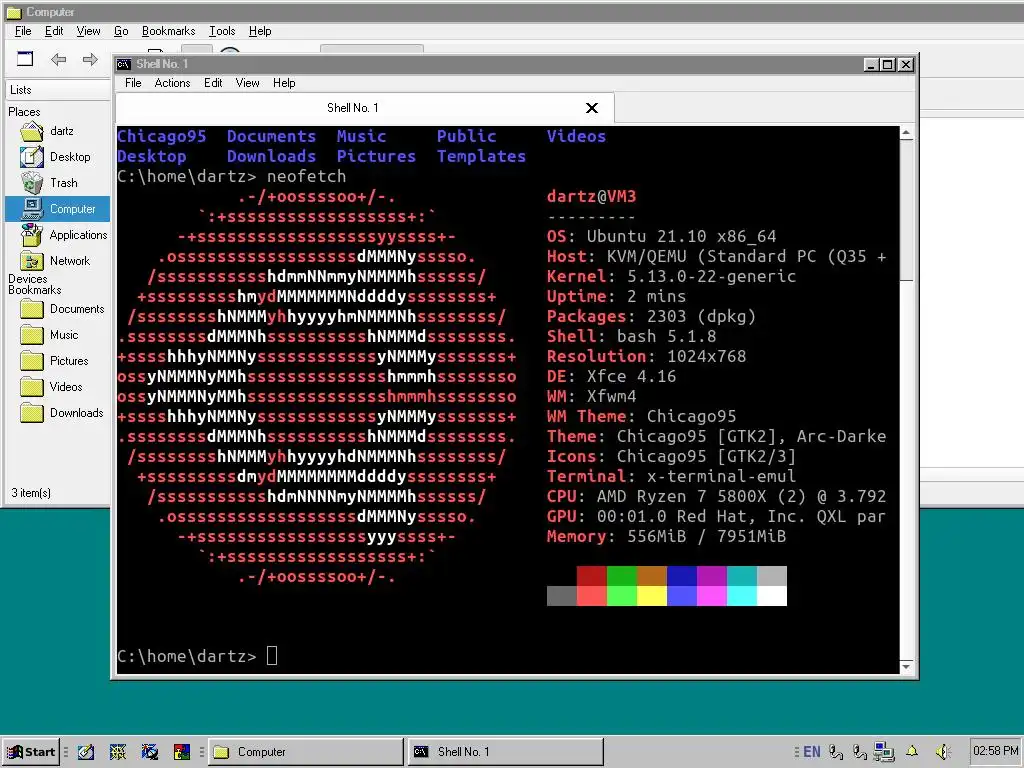Open Network in Places sidebar

click(x=57, y=261)
